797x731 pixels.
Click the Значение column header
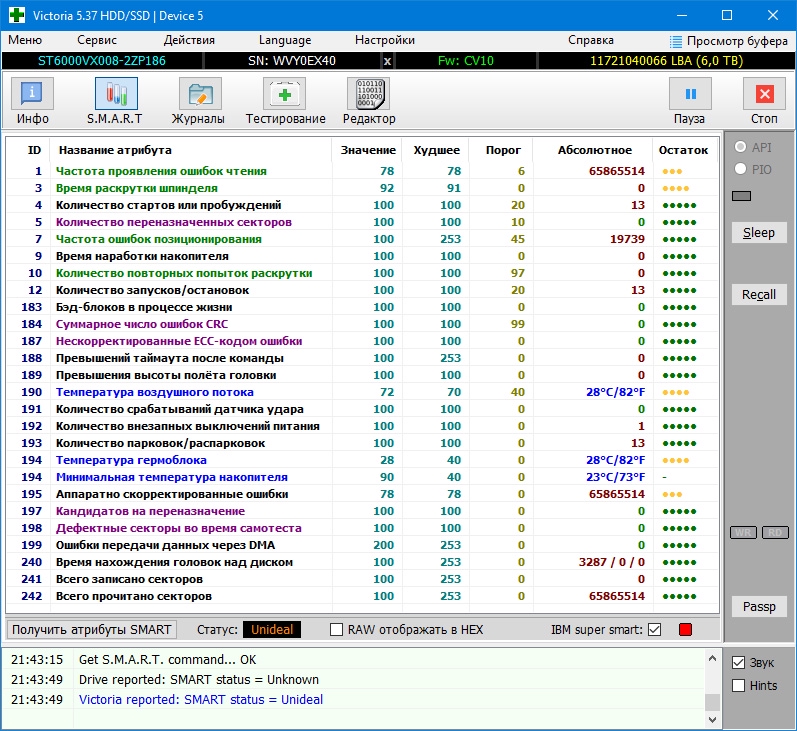point(368,150)
